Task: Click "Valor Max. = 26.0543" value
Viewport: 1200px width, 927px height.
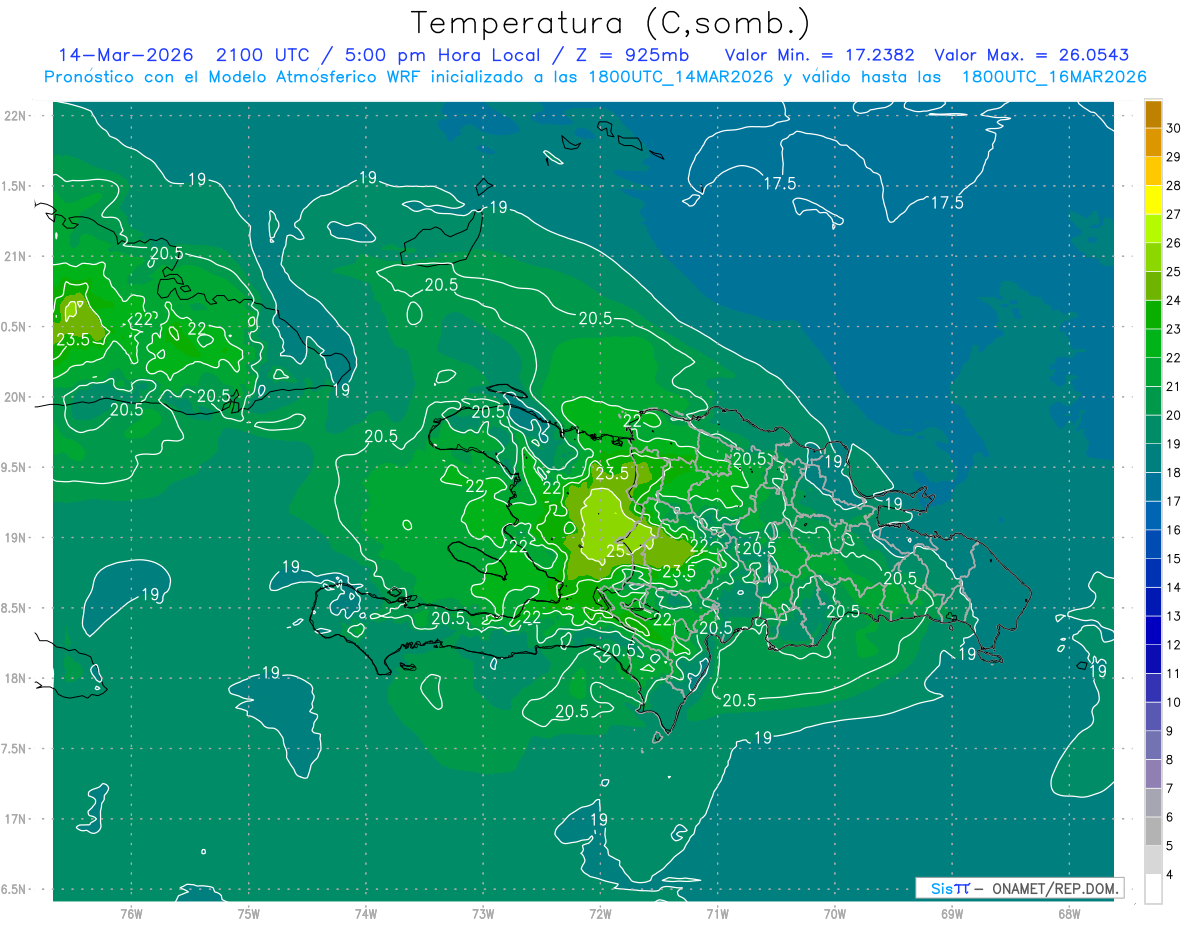Action: [1031, 55]
